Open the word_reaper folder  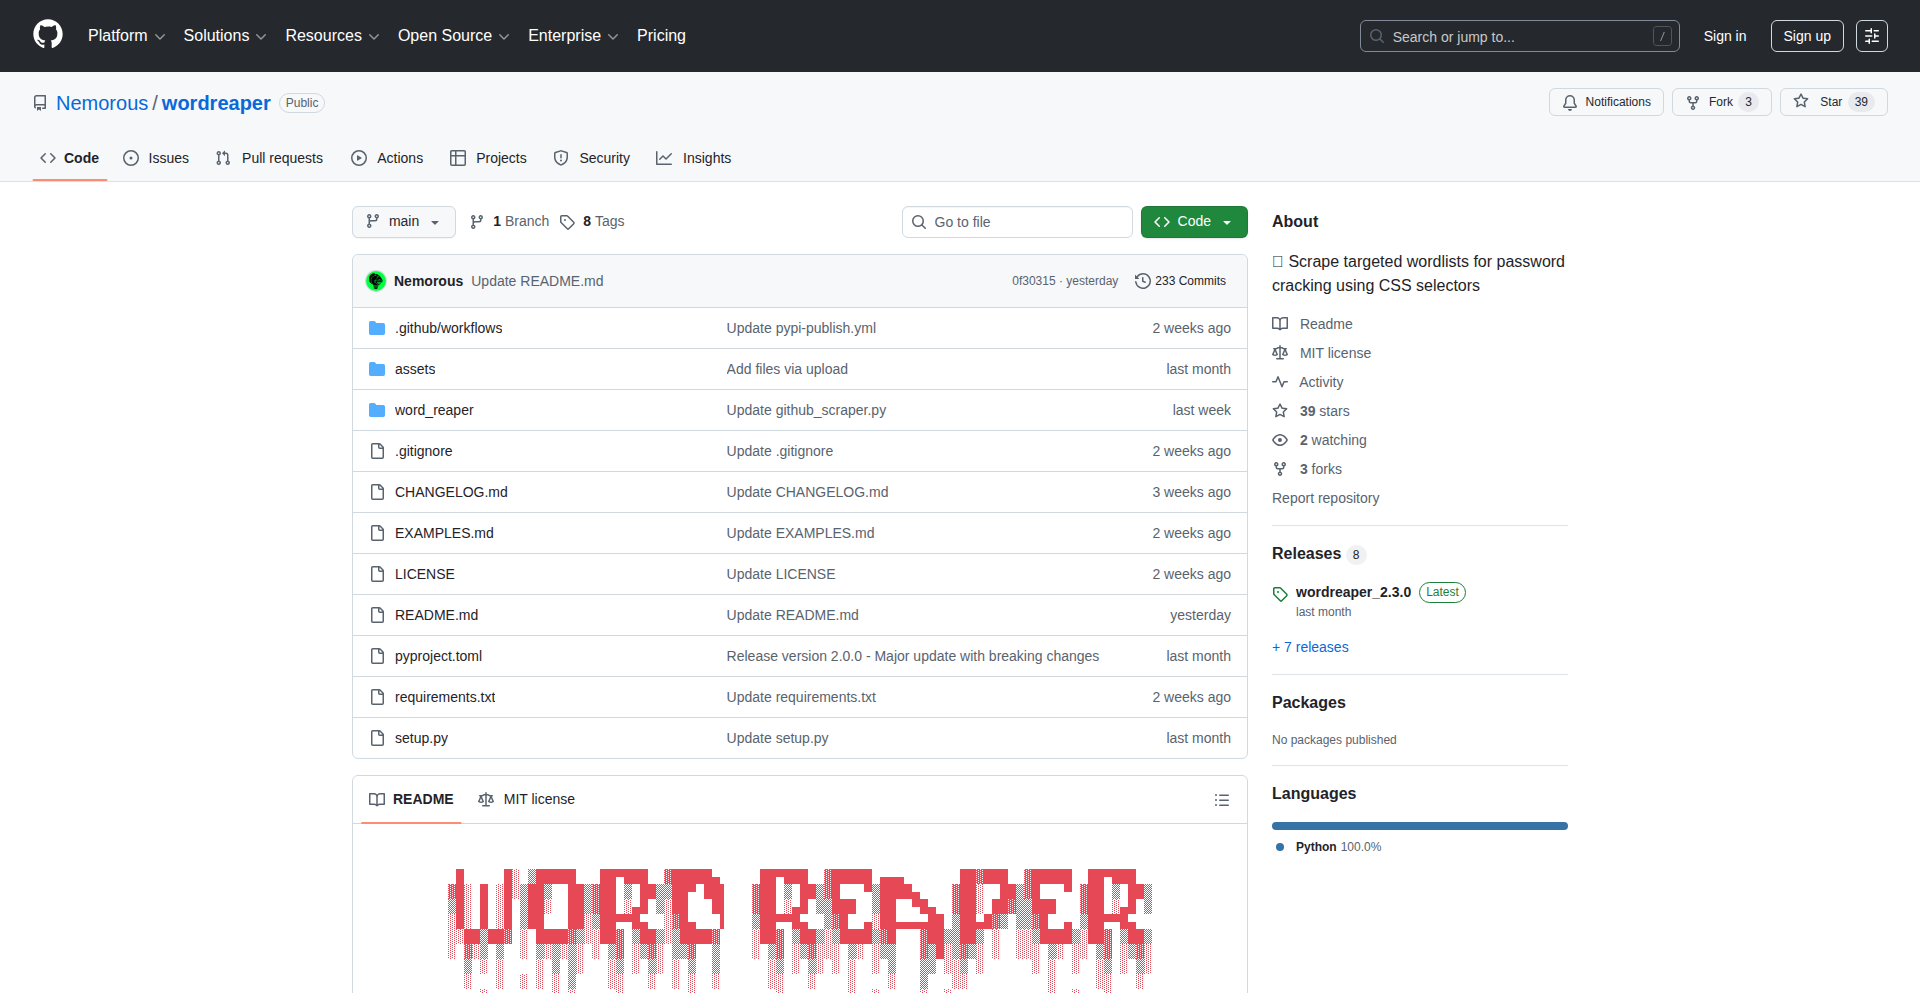434,410
